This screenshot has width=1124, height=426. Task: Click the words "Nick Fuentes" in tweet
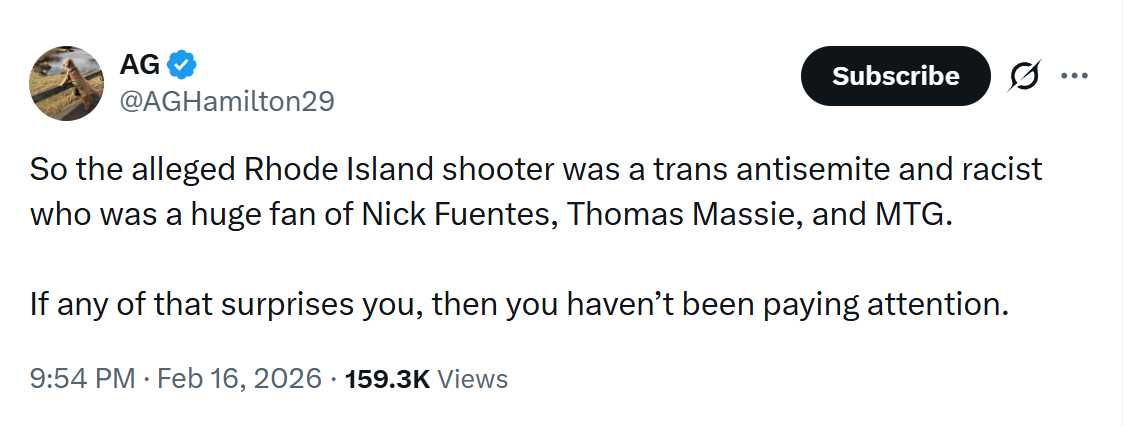[x=470, y=214]
